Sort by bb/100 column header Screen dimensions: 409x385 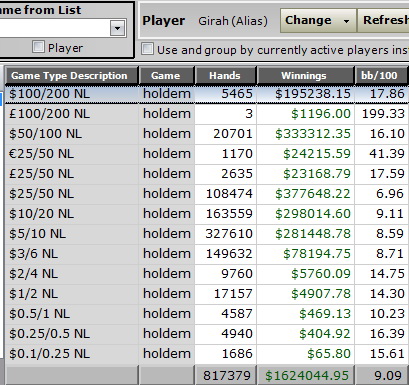pyautogui.click(x=381, y=76)
